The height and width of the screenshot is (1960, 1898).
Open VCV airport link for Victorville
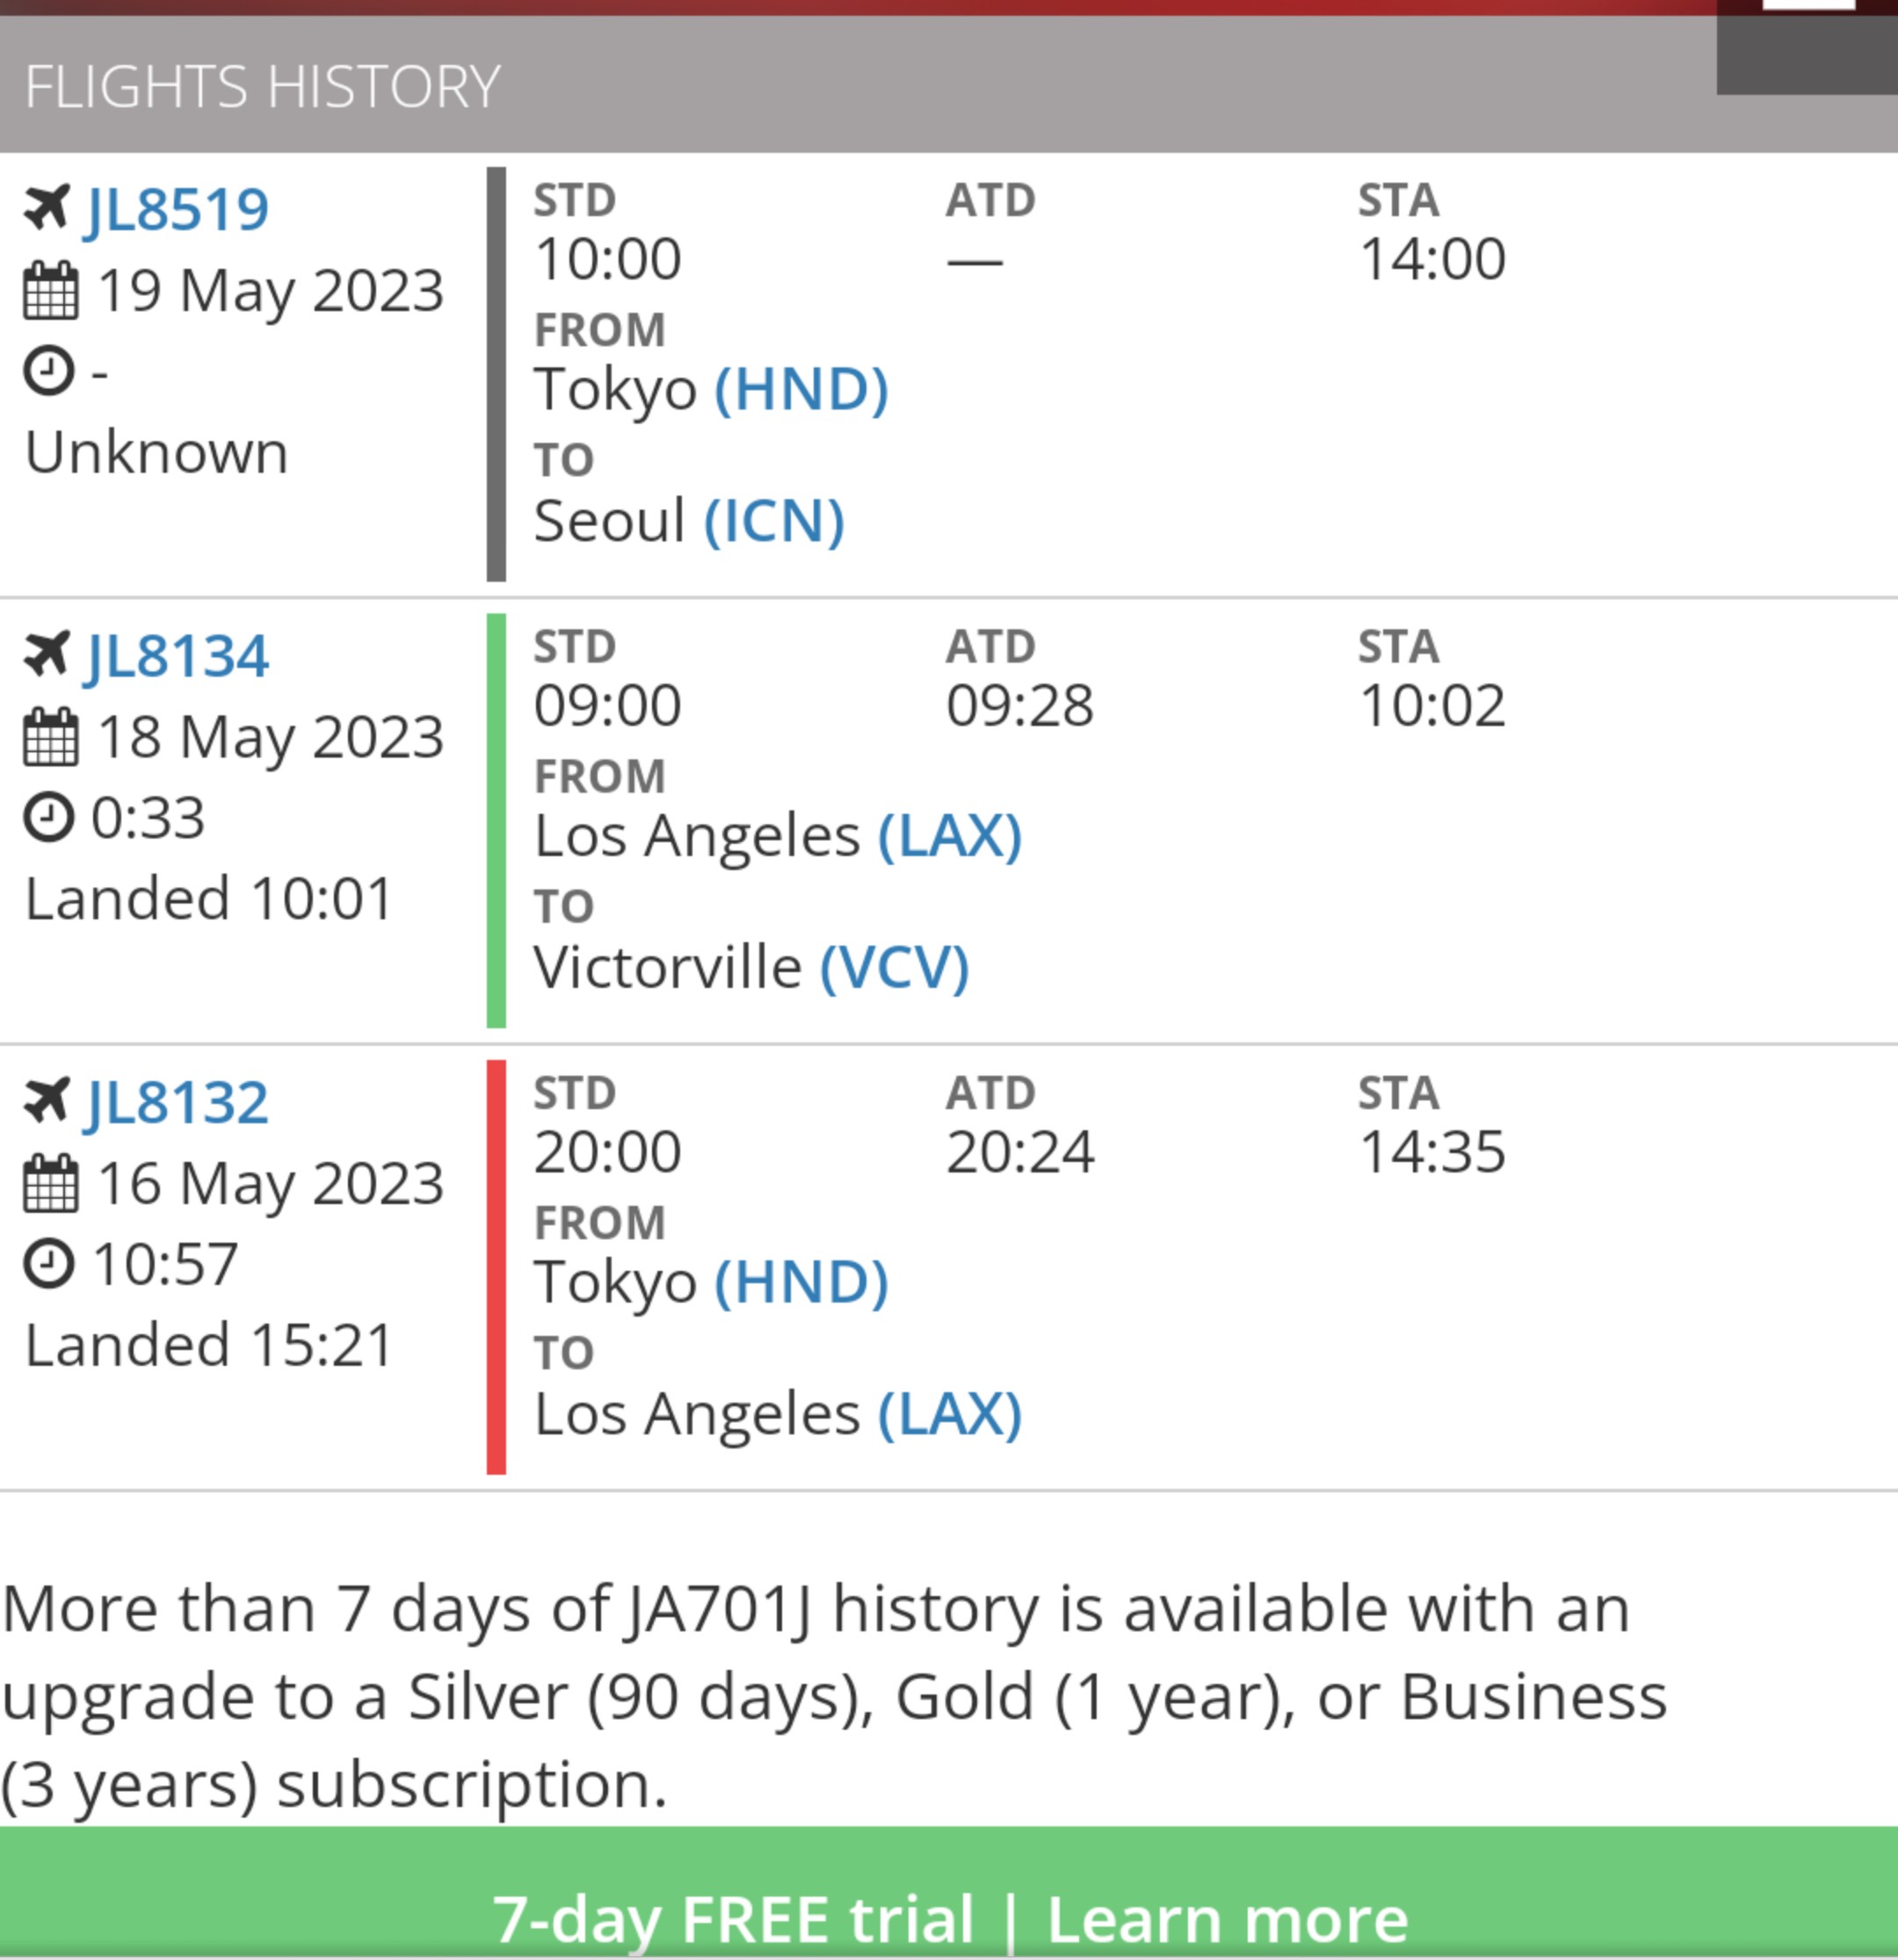pyautogui.click(x=895, y=967)
